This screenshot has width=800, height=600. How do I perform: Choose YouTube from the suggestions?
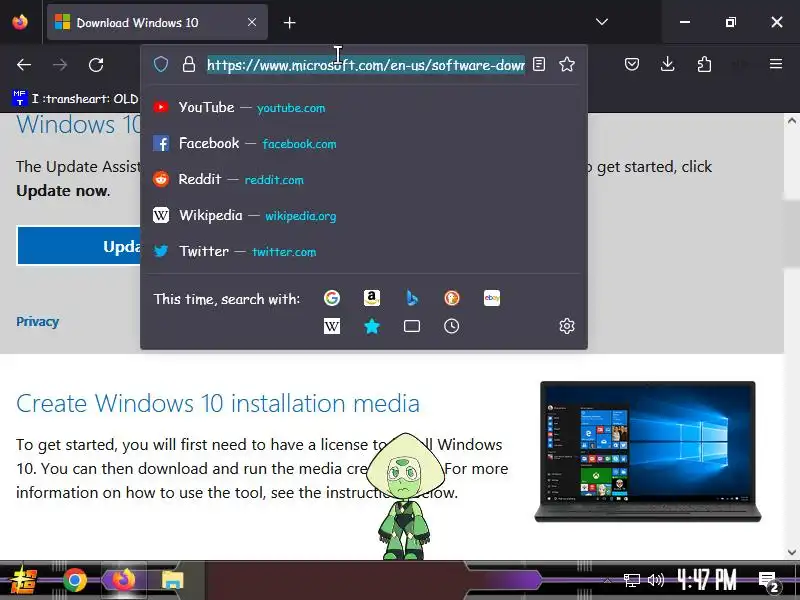click(364, 108)
